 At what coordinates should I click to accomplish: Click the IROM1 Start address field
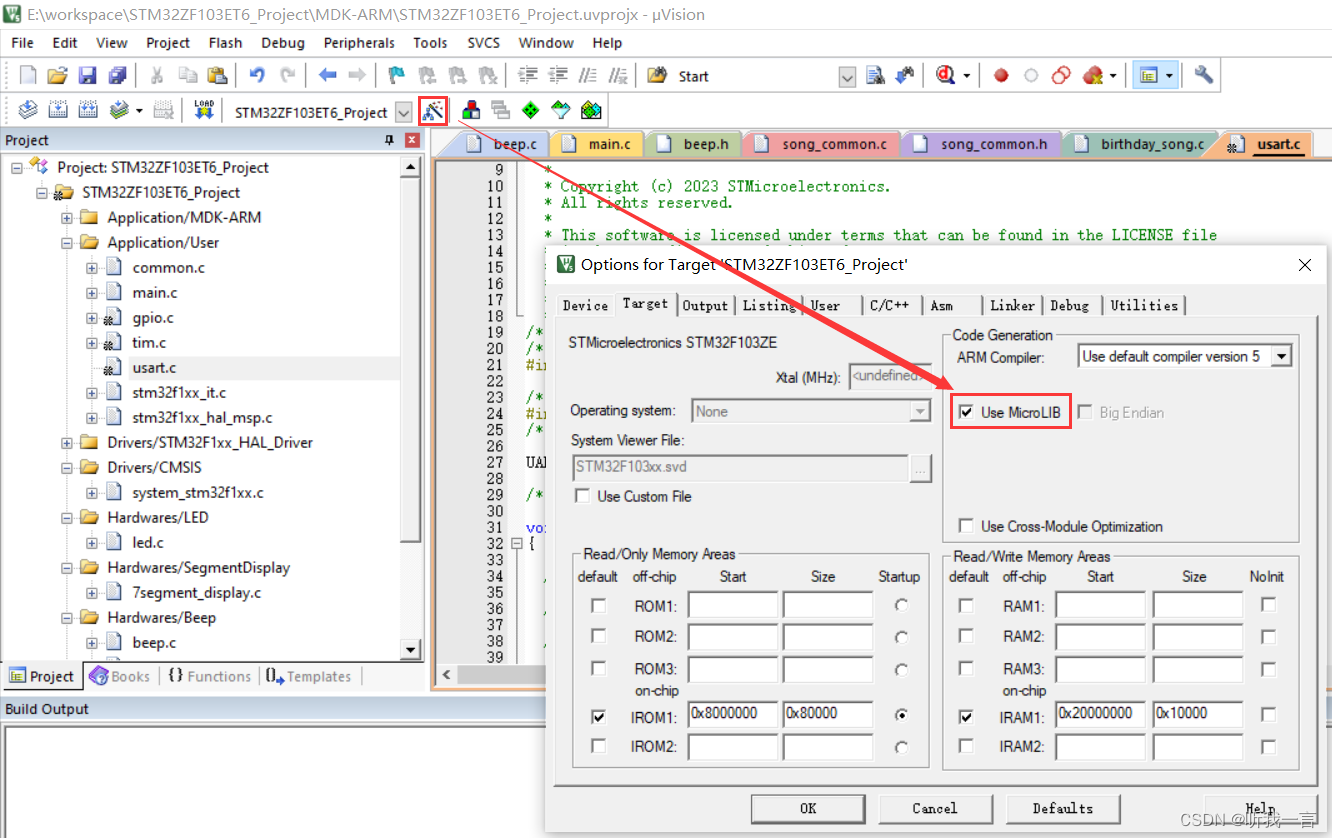(x=733, y=714)
